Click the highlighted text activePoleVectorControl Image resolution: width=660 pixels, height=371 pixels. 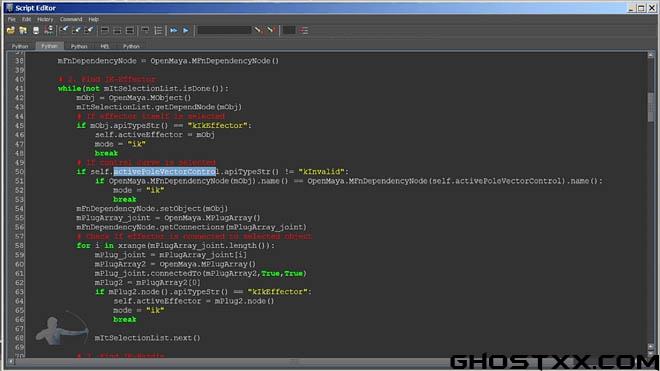point(165,172)
